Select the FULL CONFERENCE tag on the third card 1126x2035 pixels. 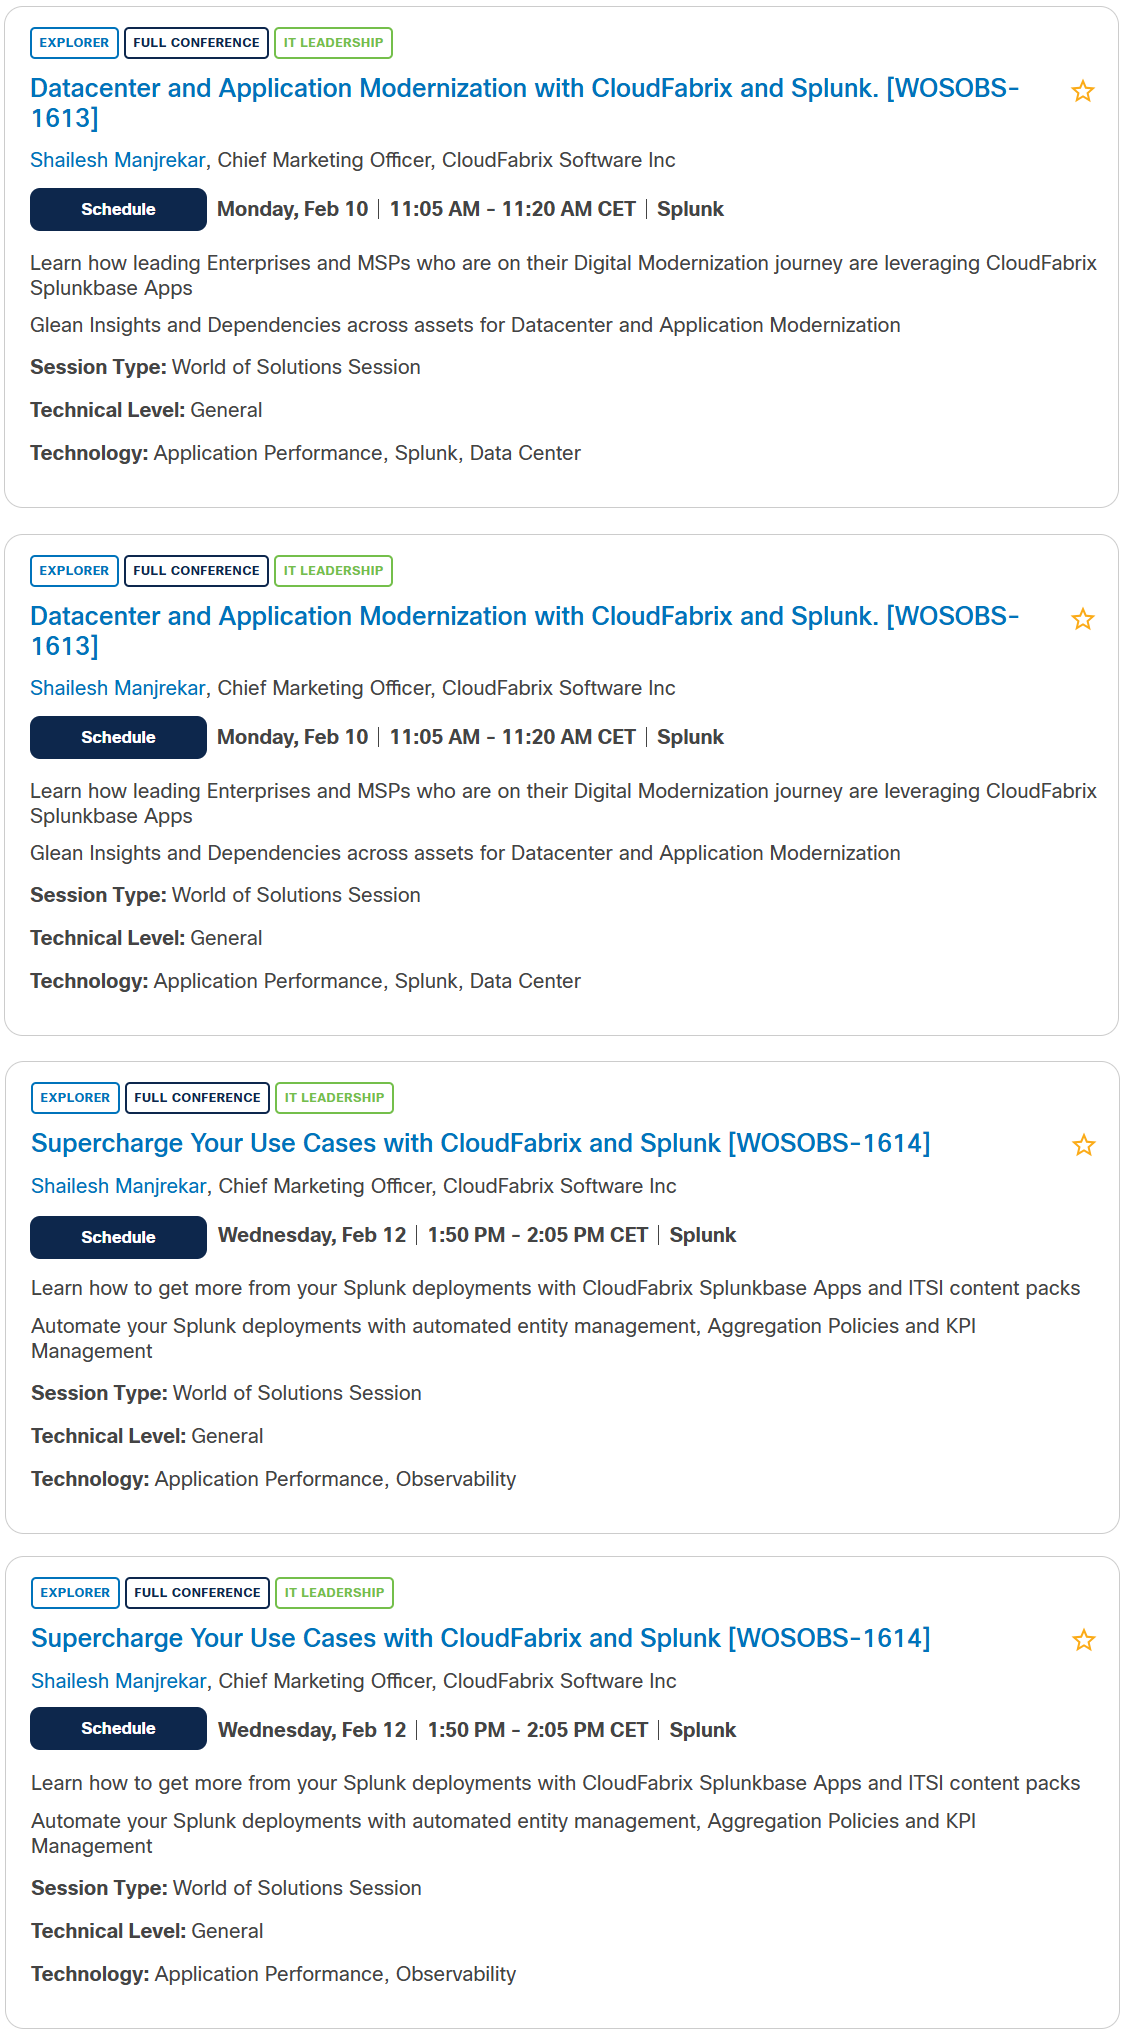(197, 1098)
